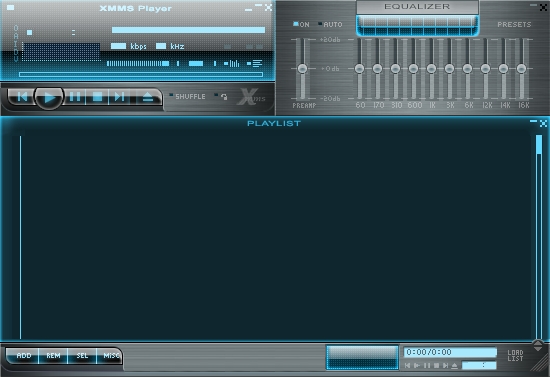
Task: Click clutterbar letter I for file info
Action: (16, 43)
